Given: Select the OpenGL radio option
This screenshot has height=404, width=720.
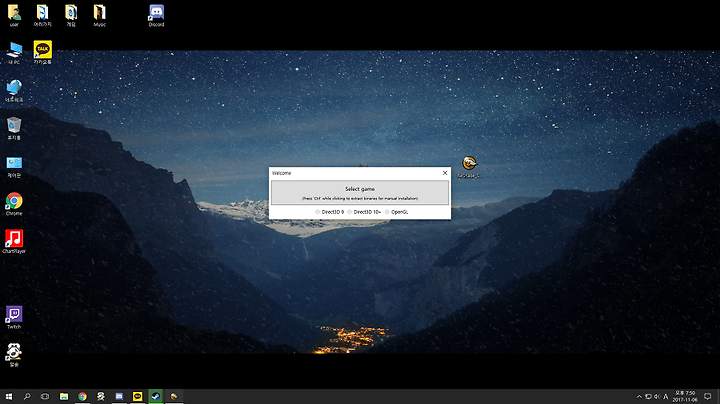Looking at the screenshot, I should click(397, 212).
